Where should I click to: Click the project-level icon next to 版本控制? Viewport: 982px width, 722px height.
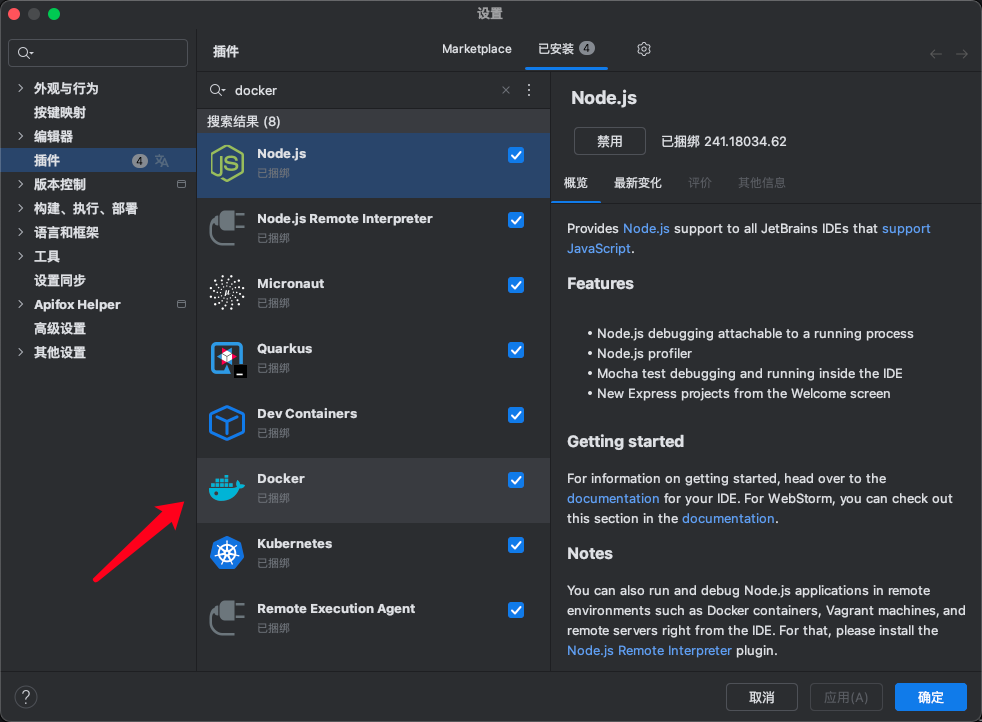[182, 184]
